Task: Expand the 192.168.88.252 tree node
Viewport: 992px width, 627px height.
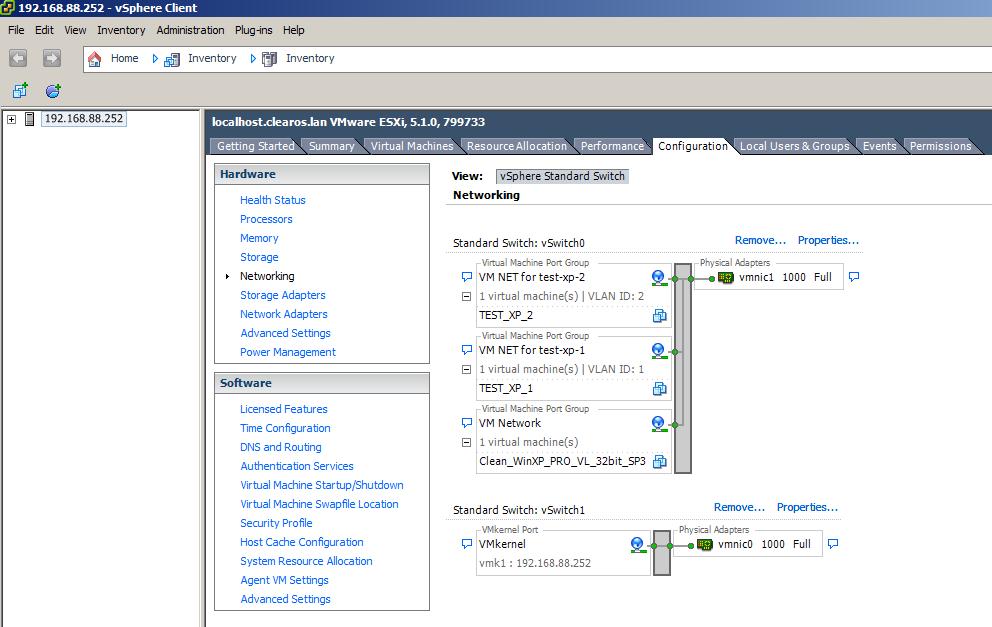Action: [x=11, y=119]
